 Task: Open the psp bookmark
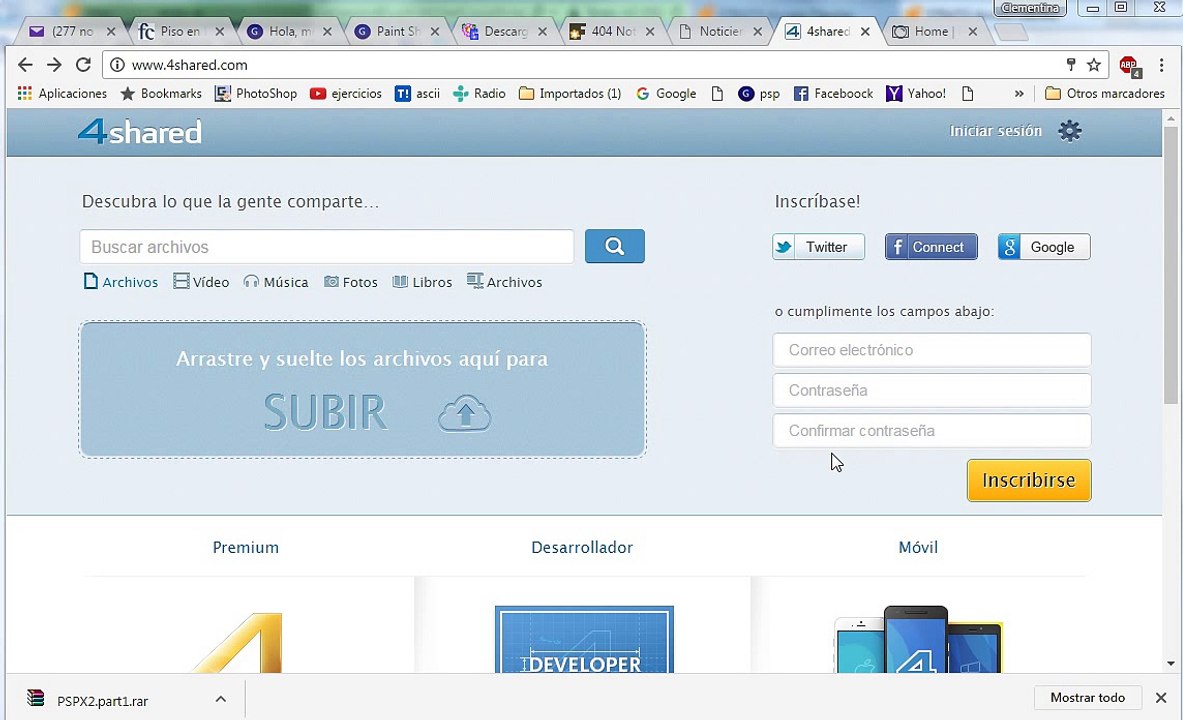click(759, 94)
